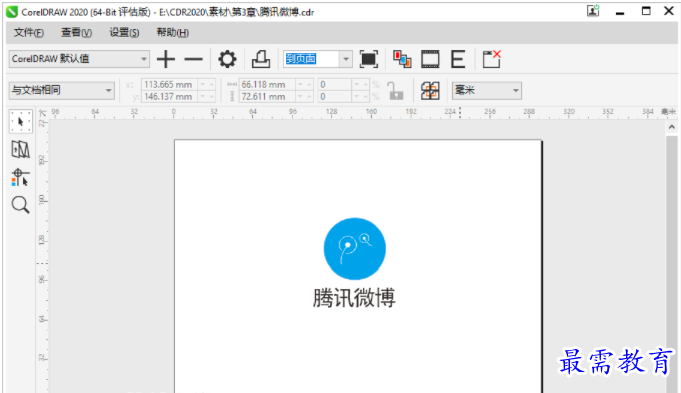The height and width of the screenshot is (393, 681).
Task: Open the 设置(S) menu
Action: point(124,33)
